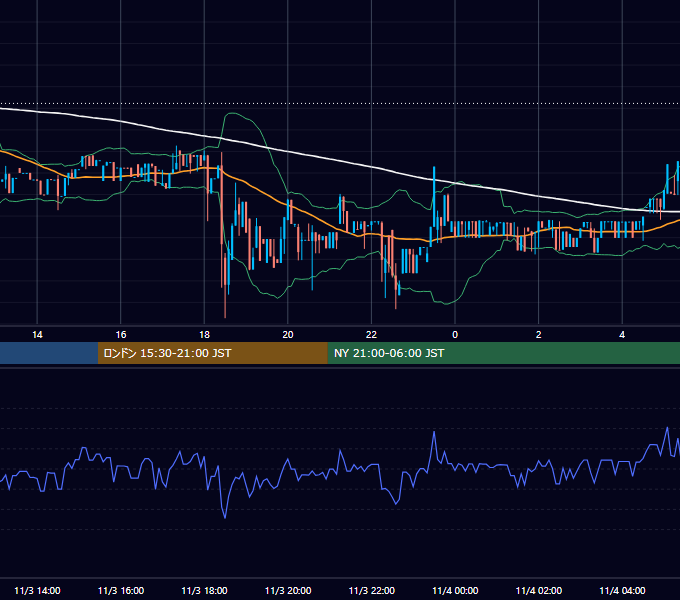Image resolution: width=680 pixels, height=600 pixels.
Task: Click the NY 21:00-06:00 JST session band
Action: tap(504, 353)
